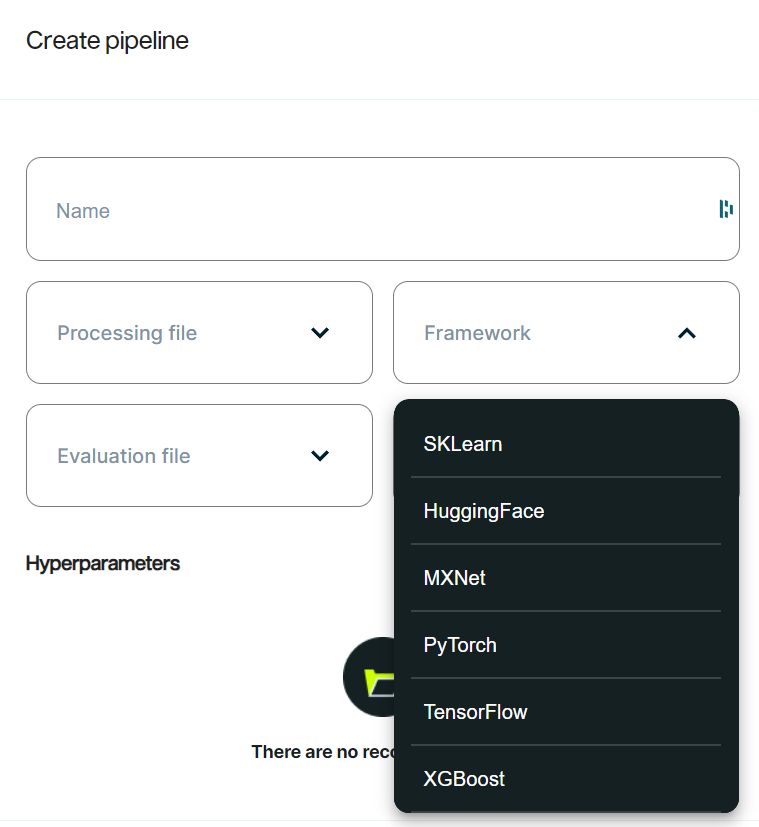Click the 'There are no rec...' message
This screenshot has width=759, height=827.
click(x=323, y=752)
